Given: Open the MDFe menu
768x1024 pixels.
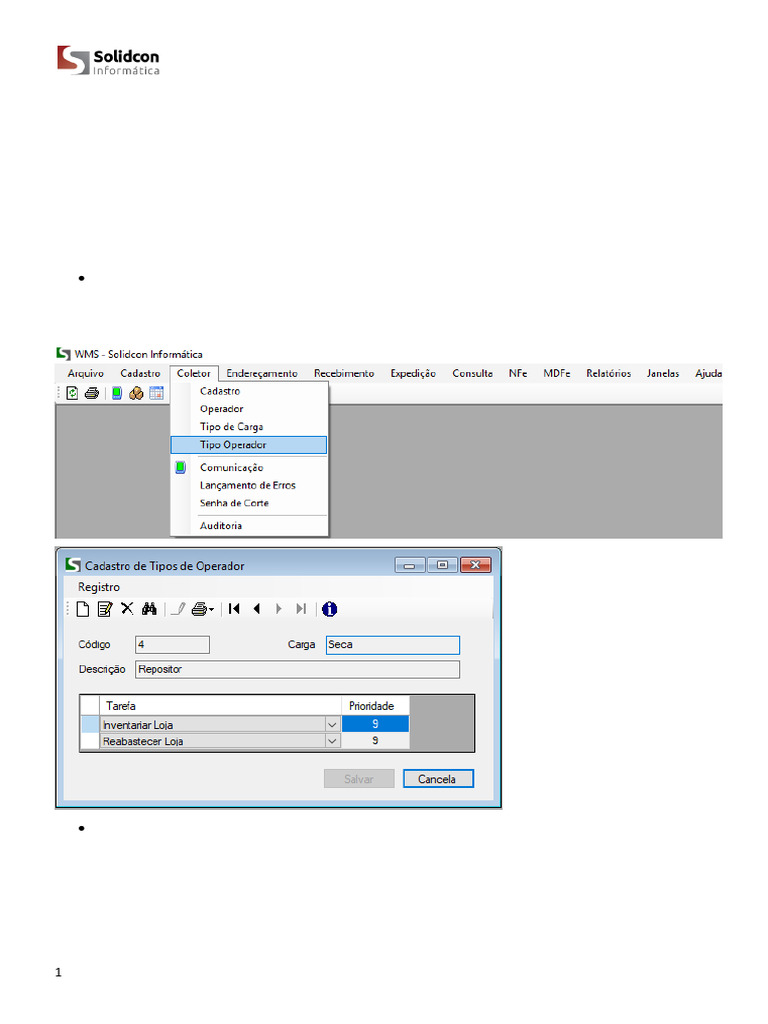Looking at the screenshot, I should (x=557, y=374).
